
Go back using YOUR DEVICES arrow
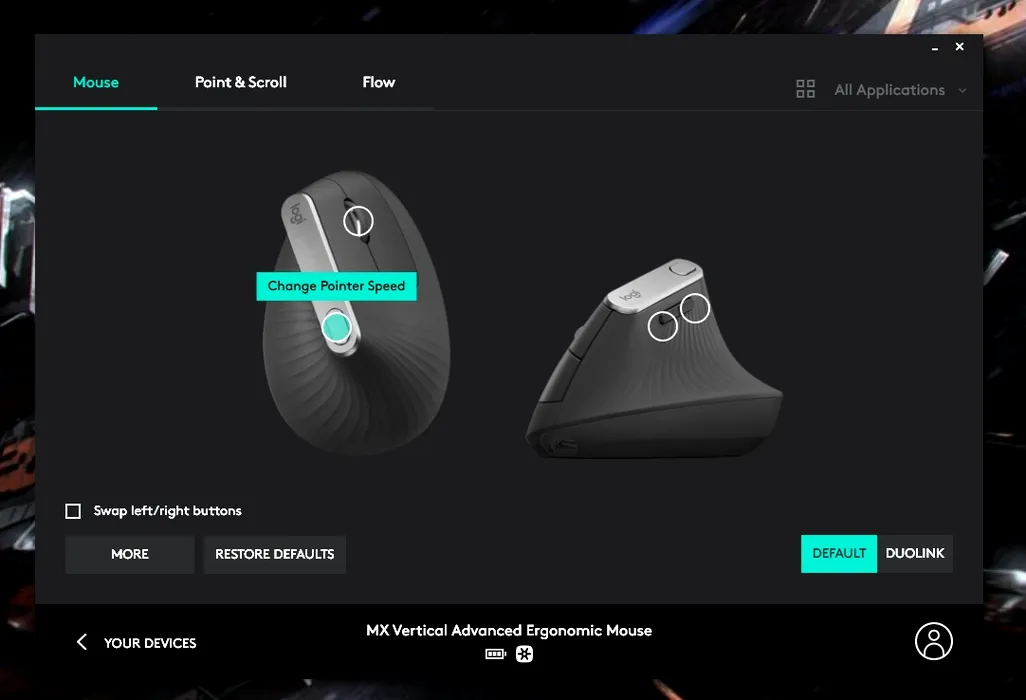pos(82,642)
